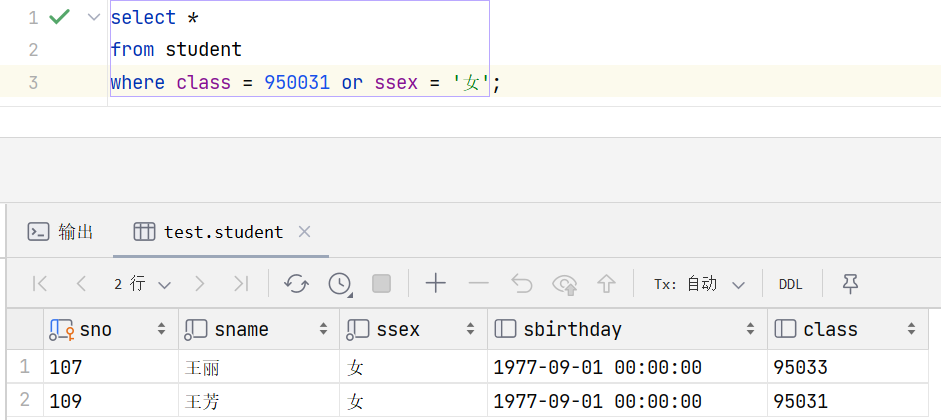941x420 pixels.
Task: Close the test.student tab
Action: coord(304,232)
